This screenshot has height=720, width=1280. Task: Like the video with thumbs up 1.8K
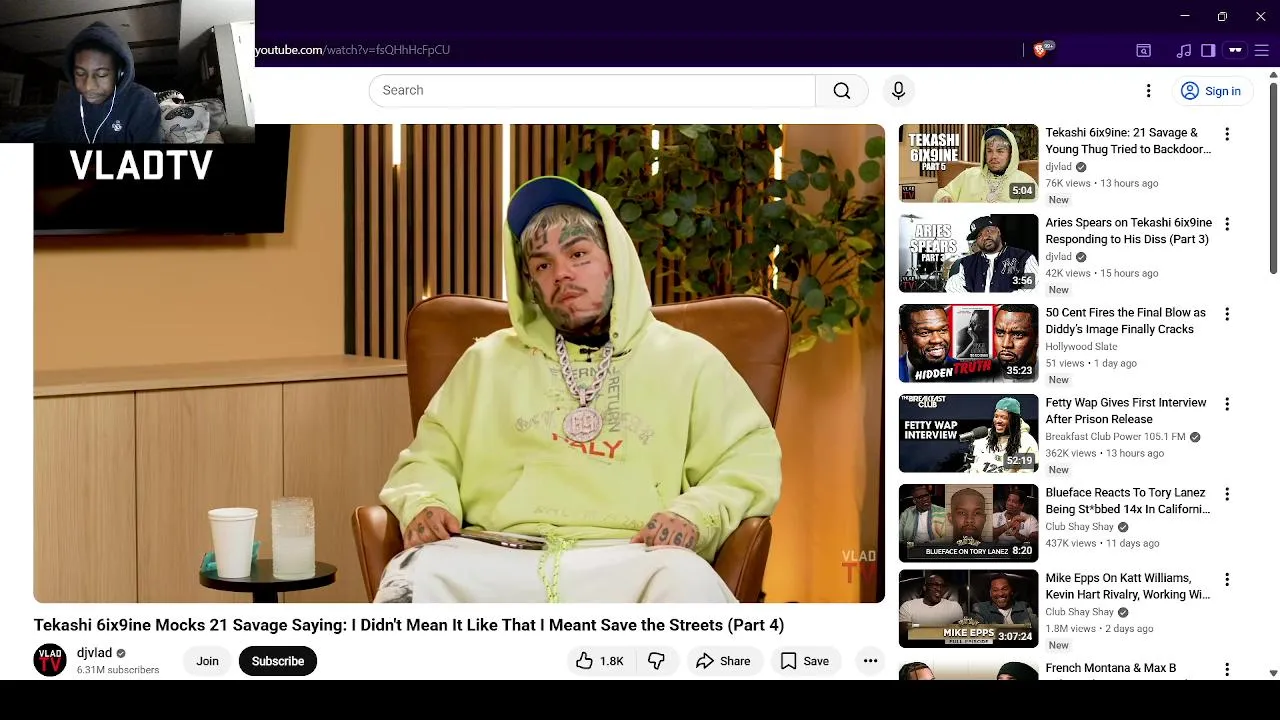599,661
